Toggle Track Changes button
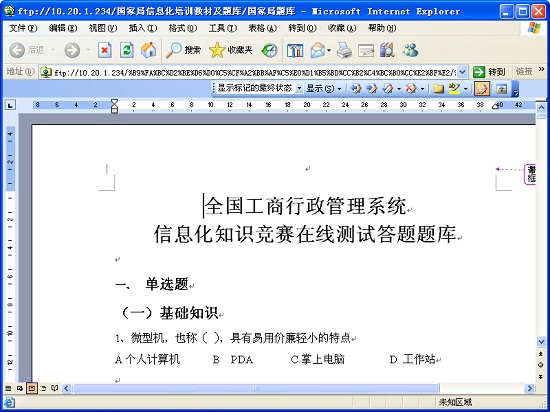Image resolution: width=550 pixels, height=412 pixels. pos(482,89)
